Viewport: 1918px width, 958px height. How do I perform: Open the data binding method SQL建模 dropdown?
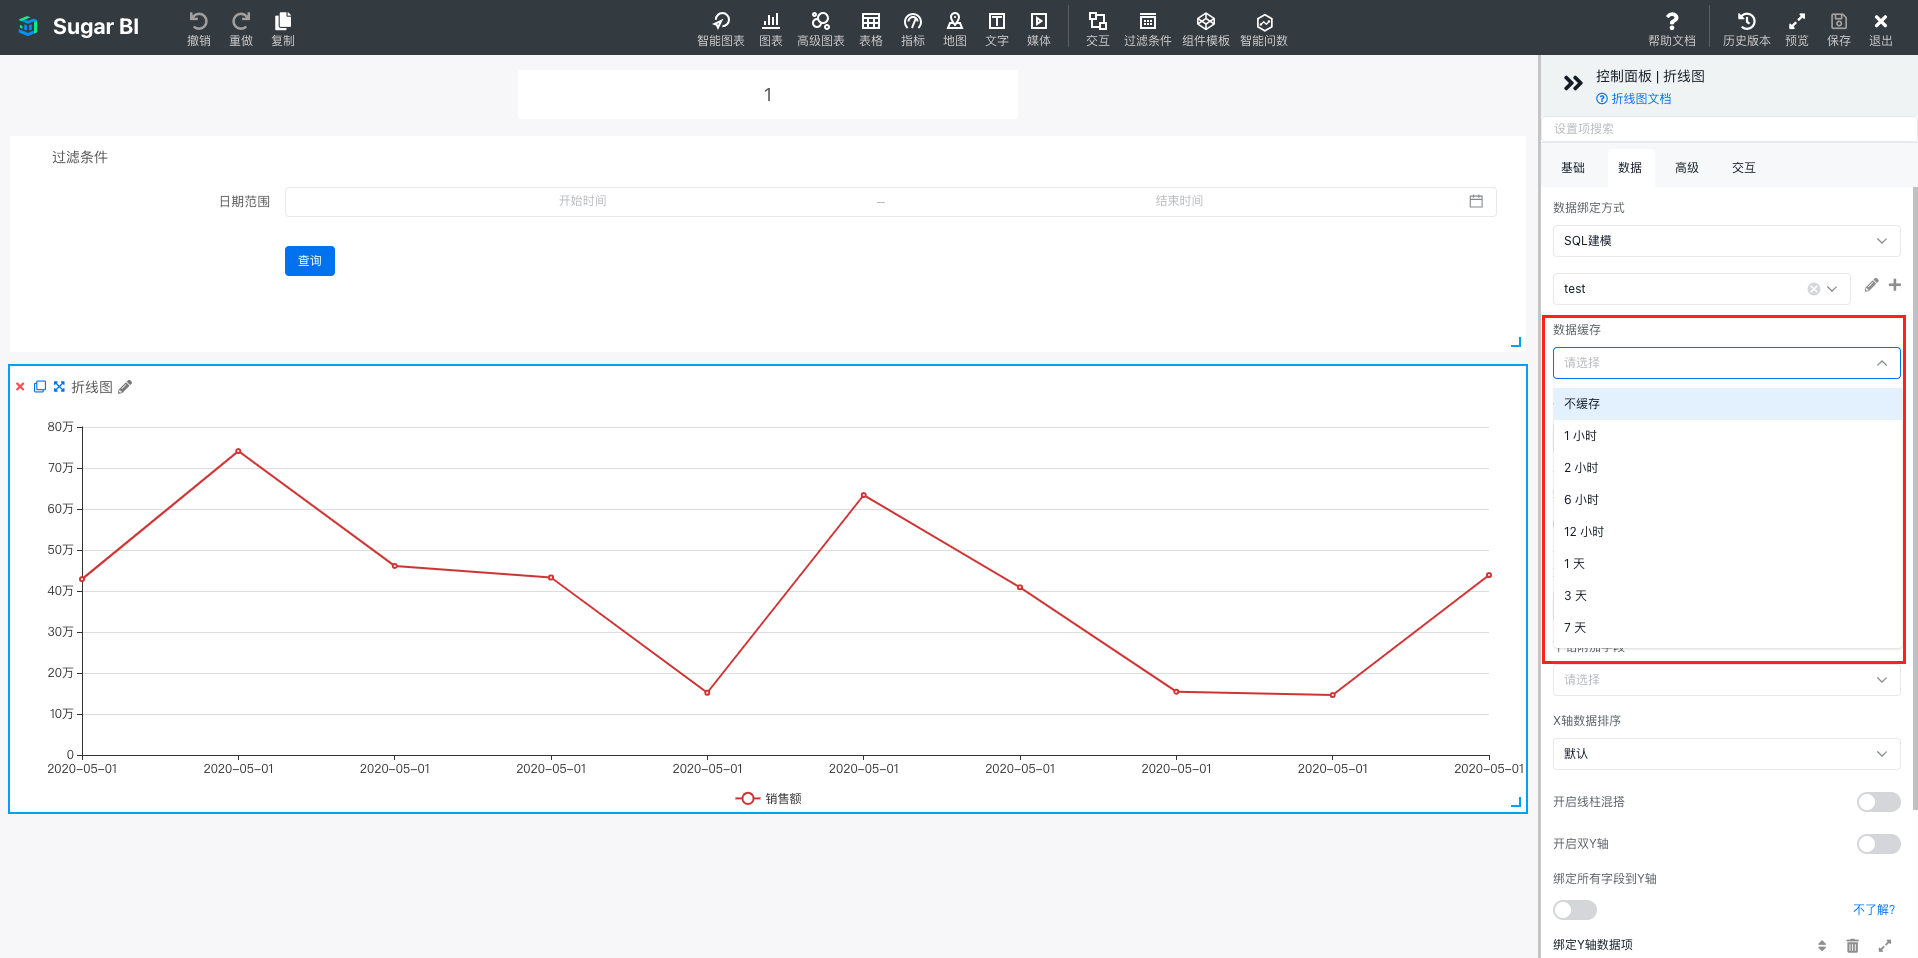pos(1726,241)
